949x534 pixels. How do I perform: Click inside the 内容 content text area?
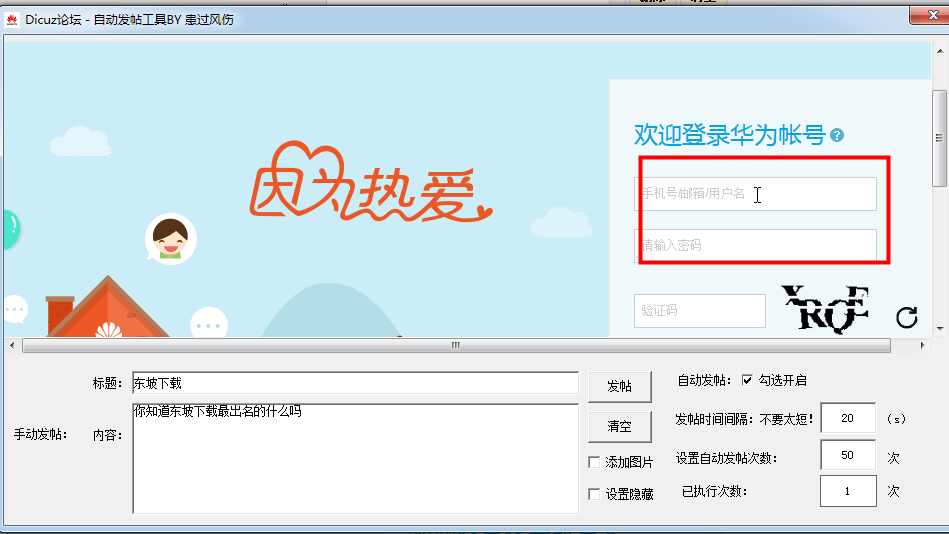click(355, 458)
